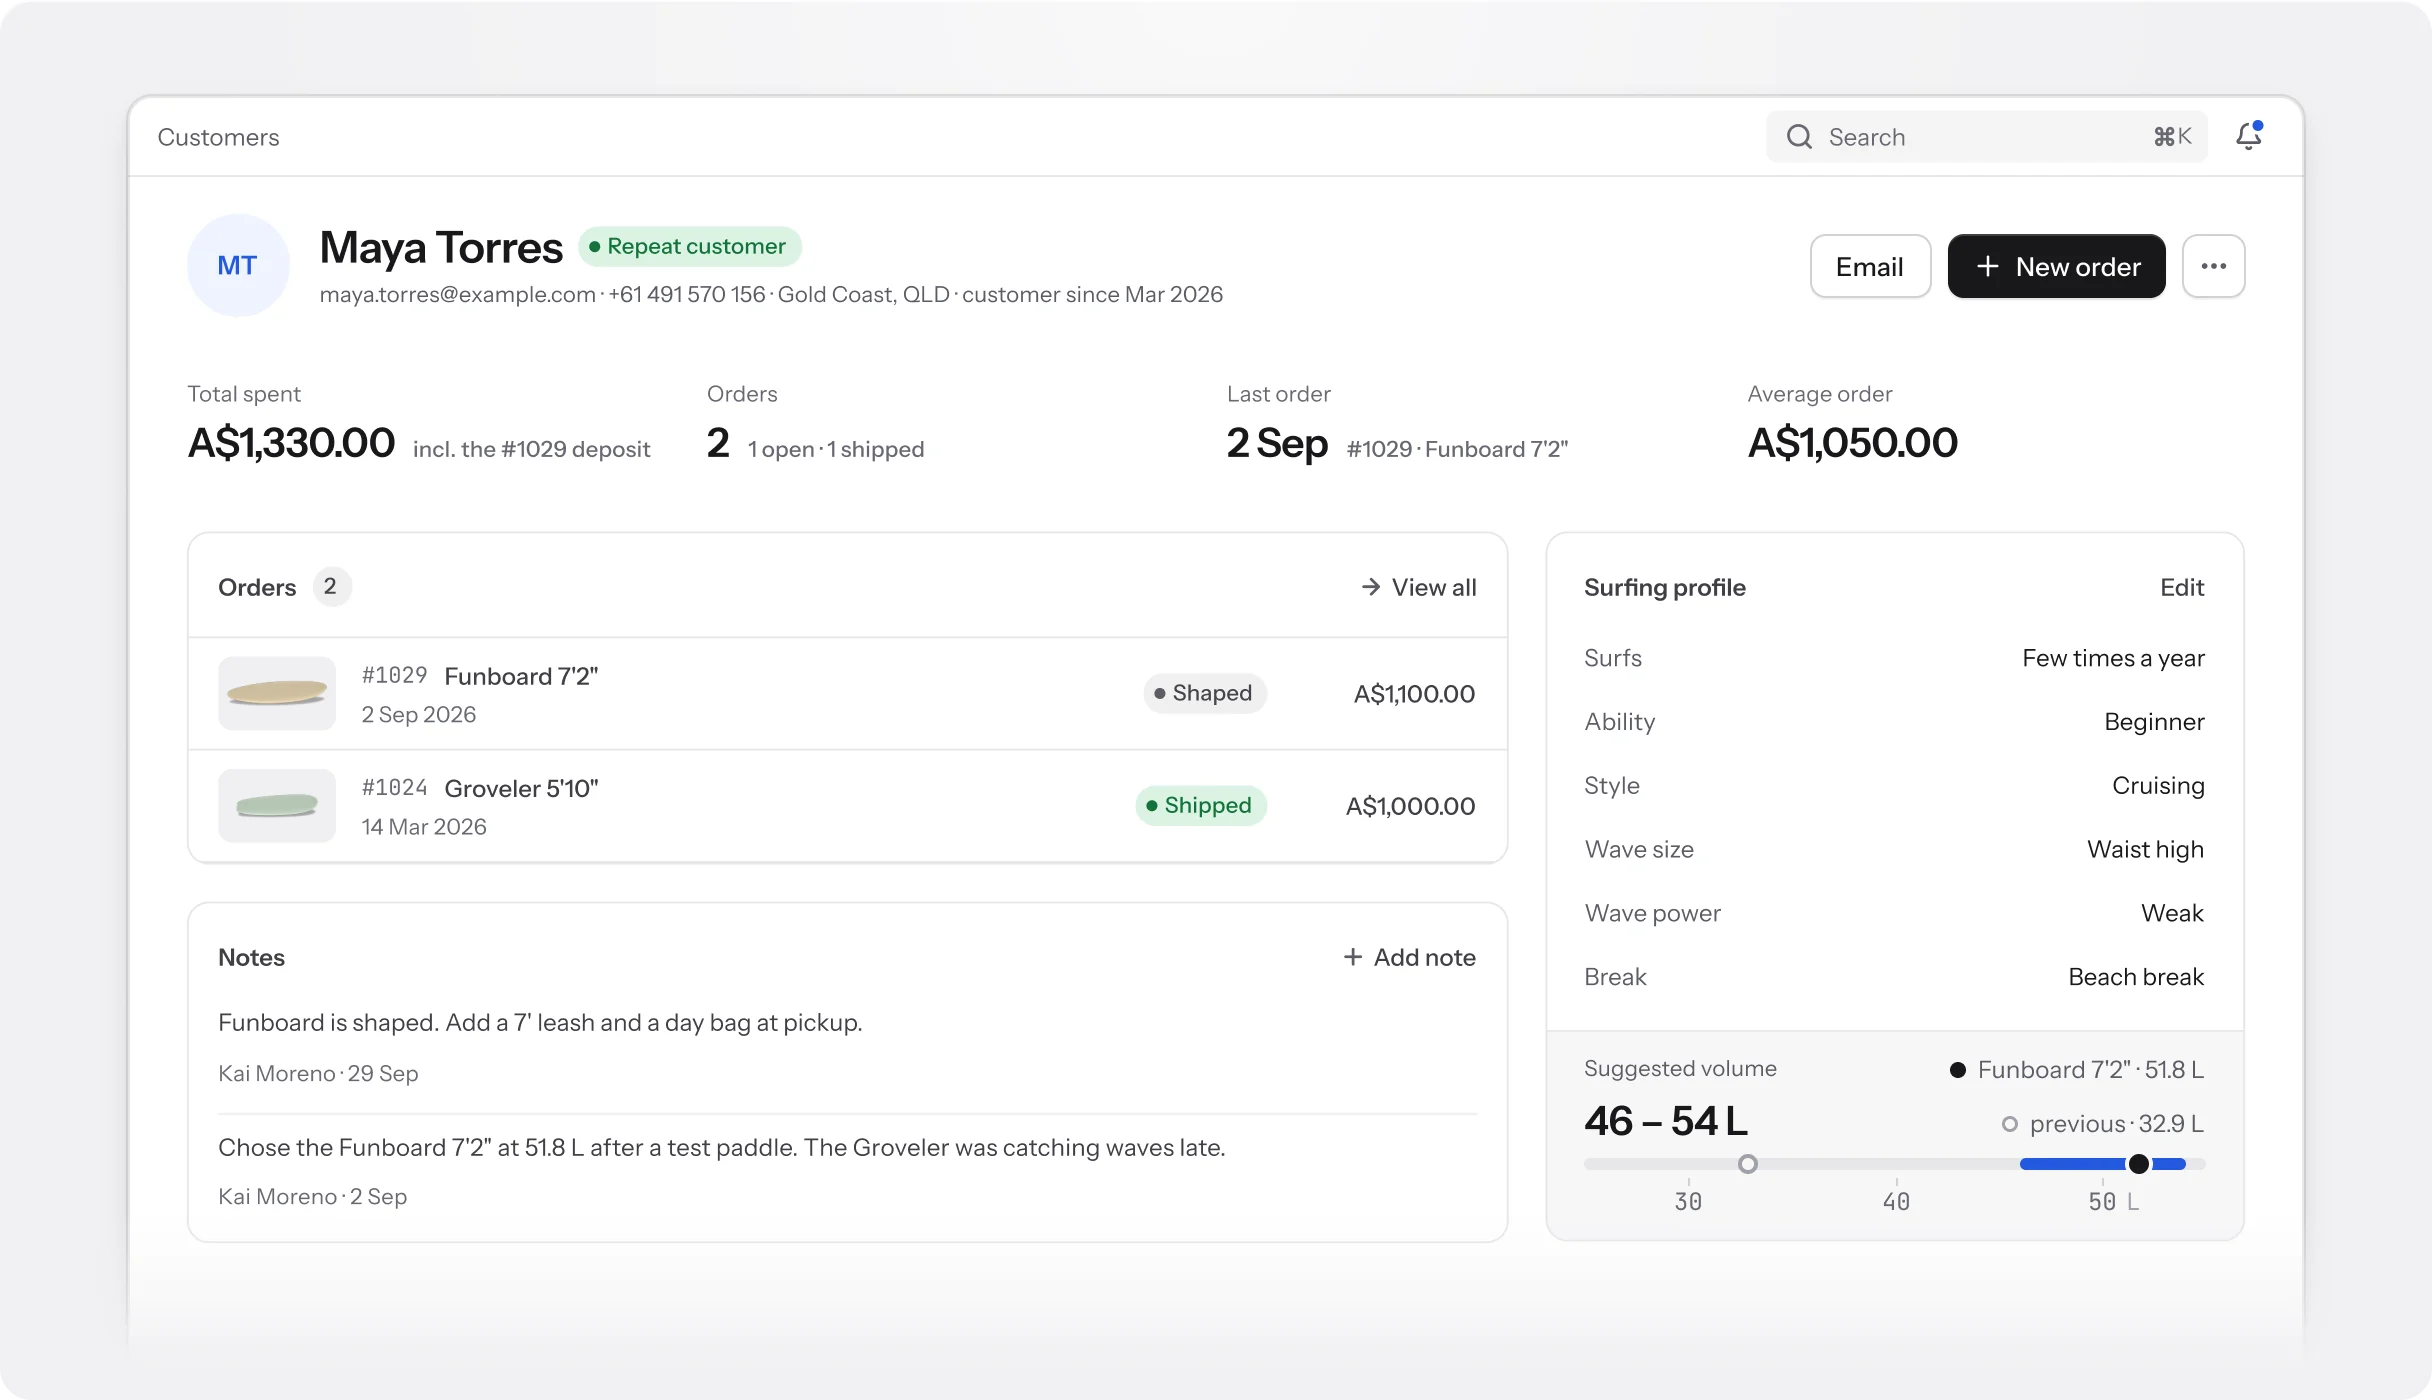Click the Shipped status badge
This screenshot has width=2432, height=1400.
[x=1201, y=805]
